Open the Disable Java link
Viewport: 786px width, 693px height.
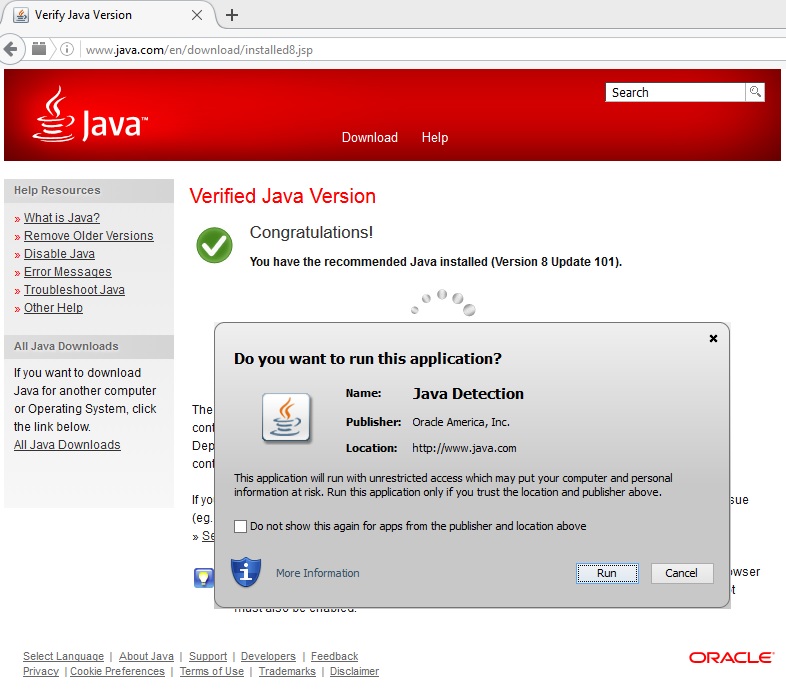59,254
